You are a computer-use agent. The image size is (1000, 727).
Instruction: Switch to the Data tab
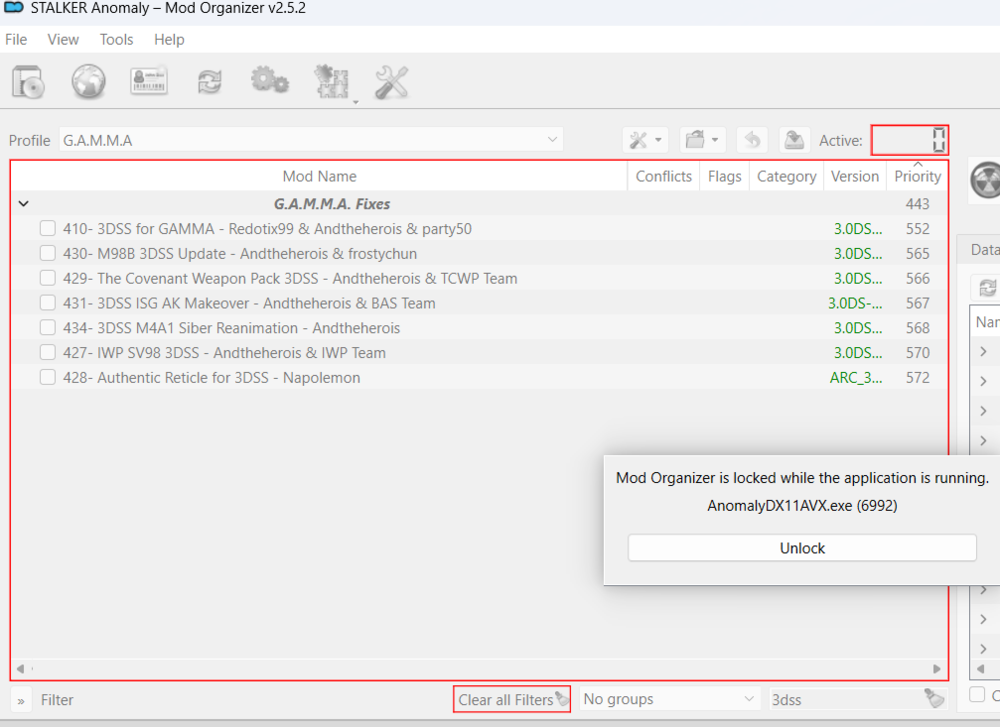point(982,249)
